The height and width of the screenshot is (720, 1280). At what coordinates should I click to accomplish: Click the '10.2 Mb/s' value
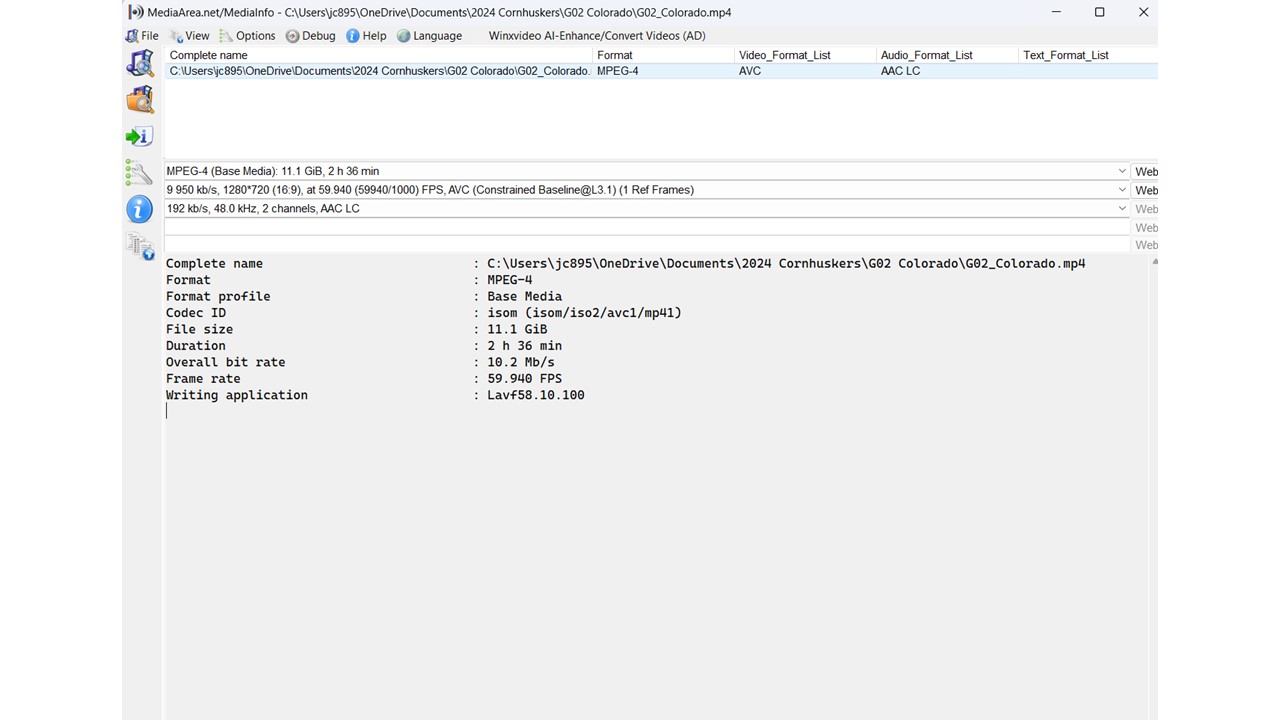(521, 362)
